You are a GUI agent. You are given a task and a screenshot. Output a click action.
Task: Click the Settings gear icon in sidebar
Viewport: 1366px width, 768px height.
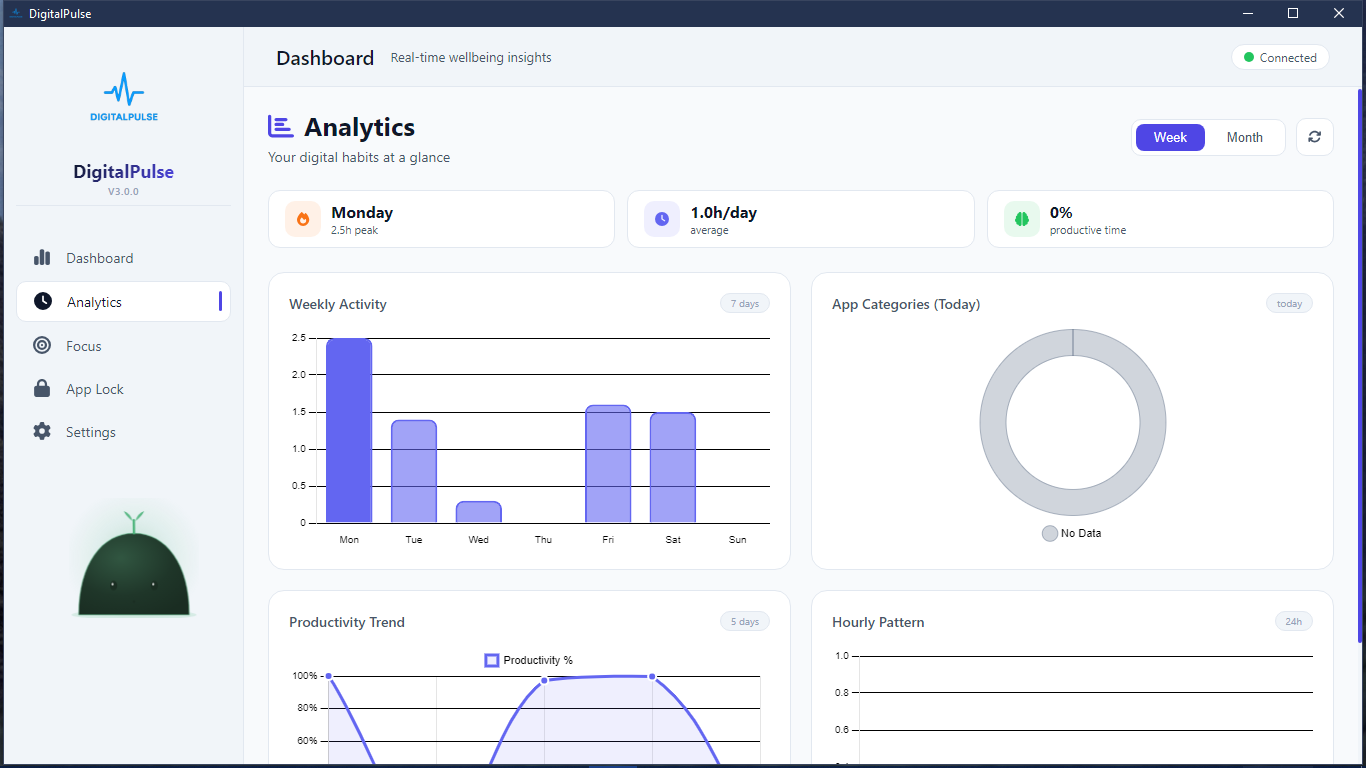tap(42, 432)
